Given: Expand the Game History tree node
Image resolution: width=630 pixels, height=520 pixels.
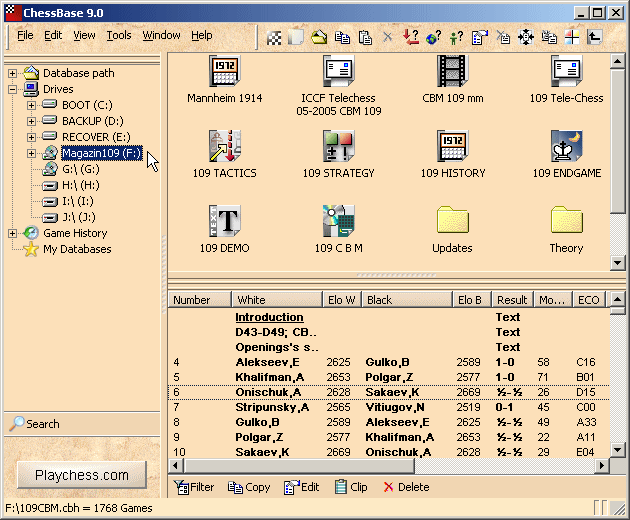Looking at the screenshot, I should tap(12, 233).
